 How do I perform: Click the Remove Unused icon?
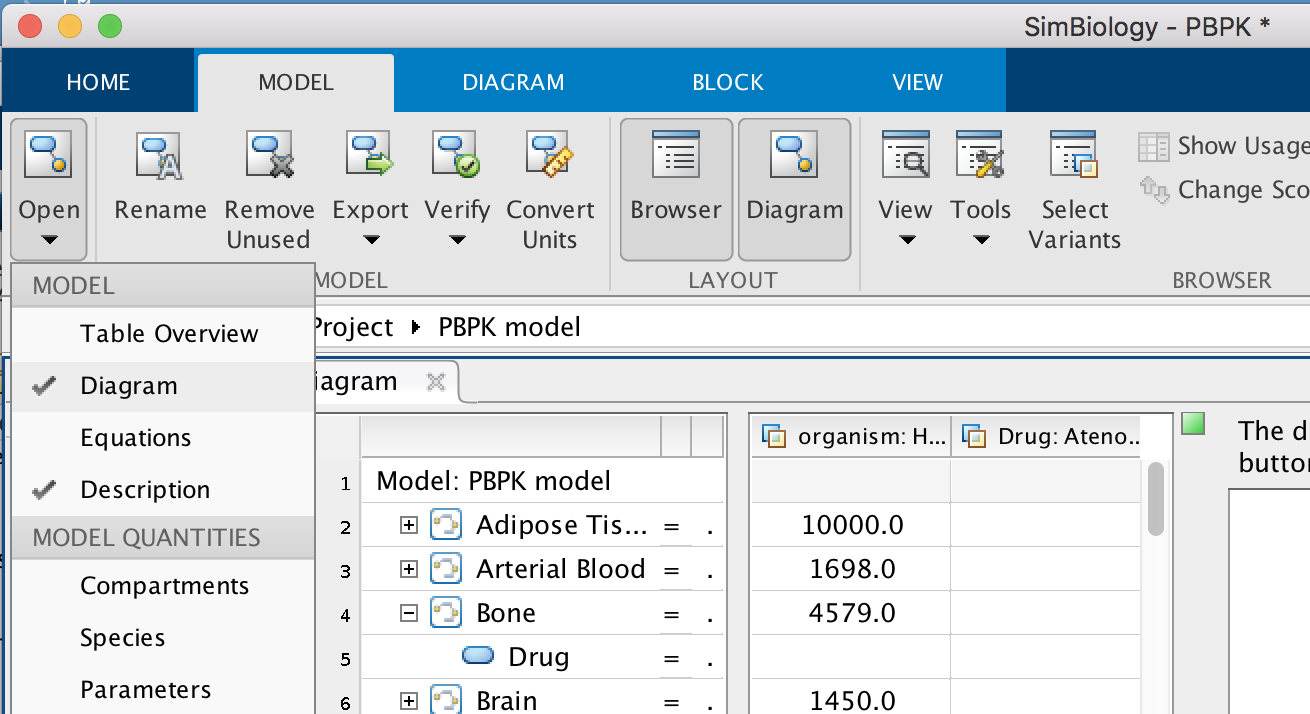269,157
